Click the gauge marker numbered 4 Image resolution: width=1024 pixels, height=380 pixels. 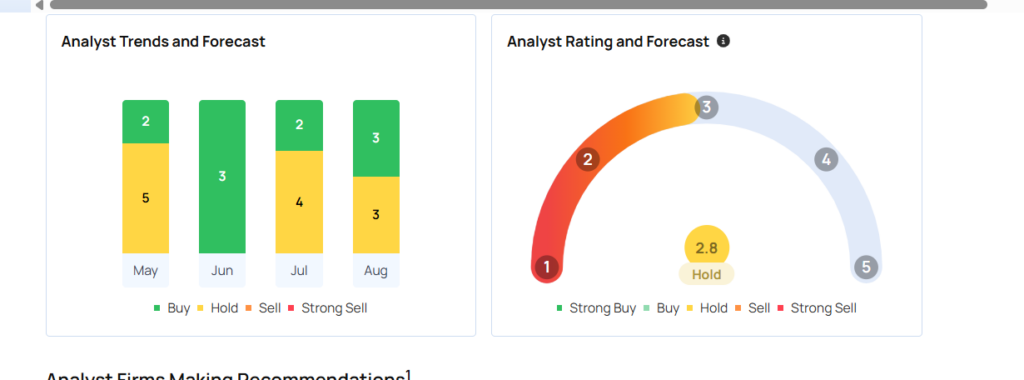[x=826, y=159]
